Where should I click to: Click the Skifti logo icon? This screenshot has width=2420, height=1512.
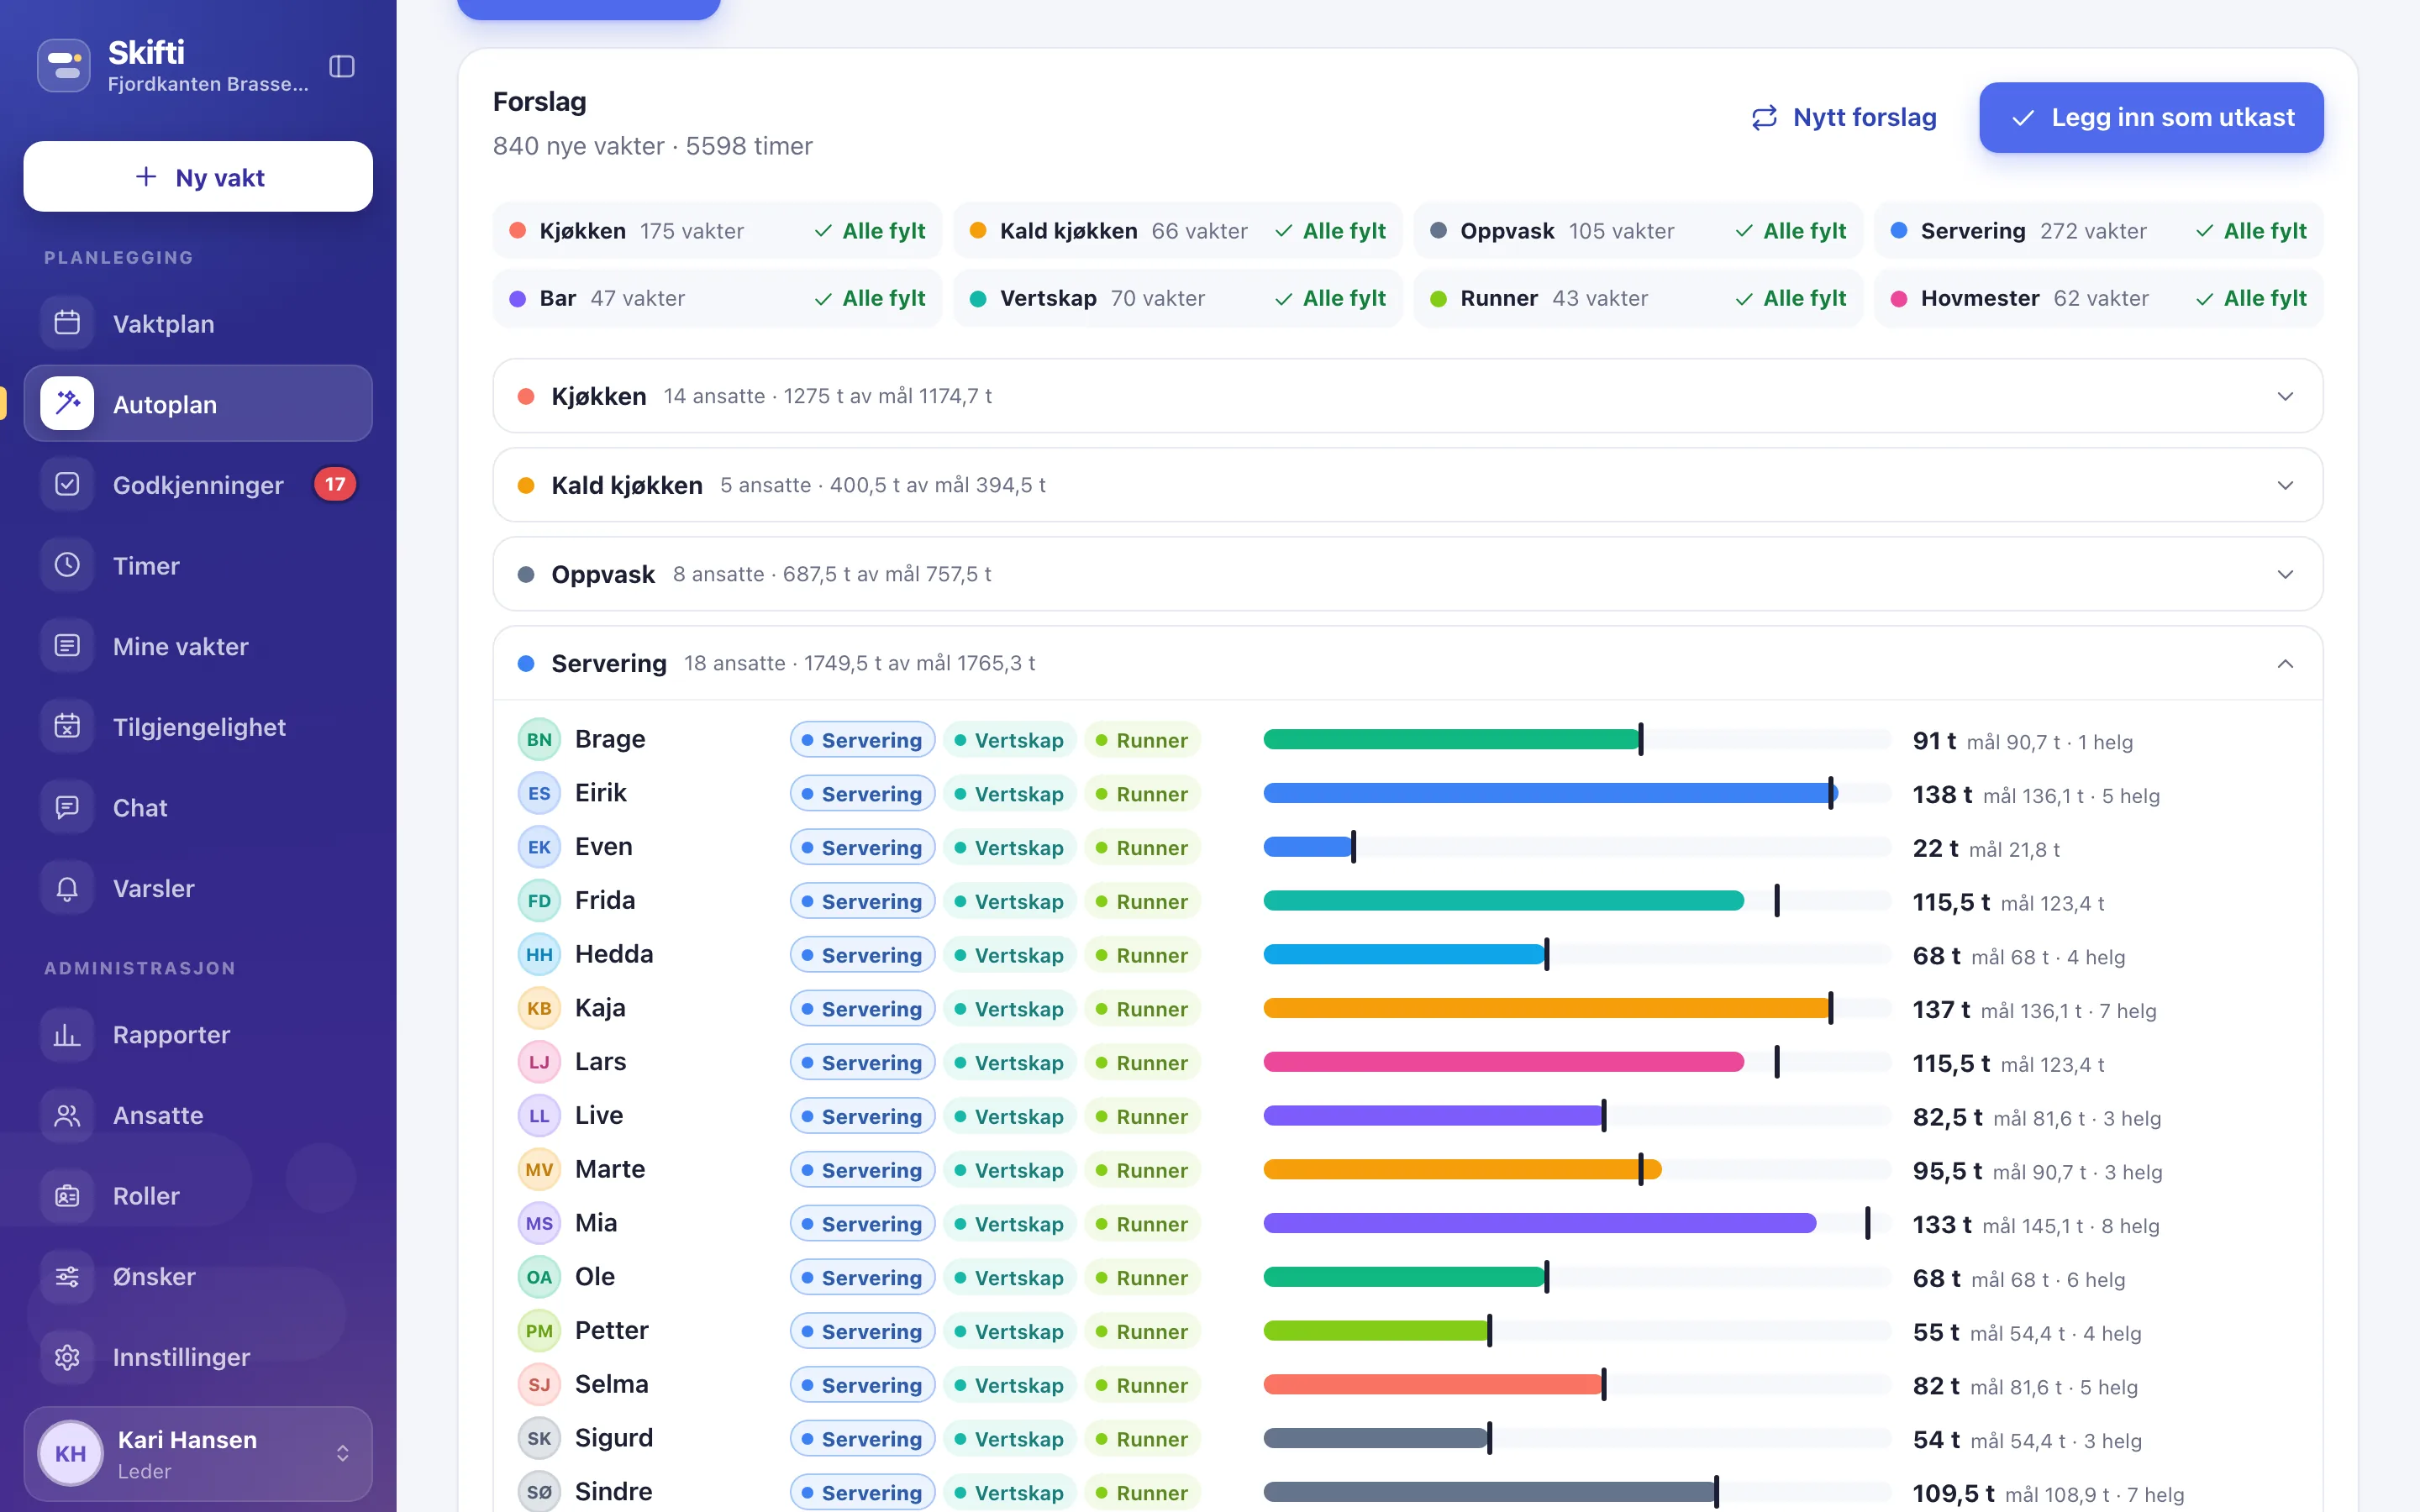coord(64,66)
